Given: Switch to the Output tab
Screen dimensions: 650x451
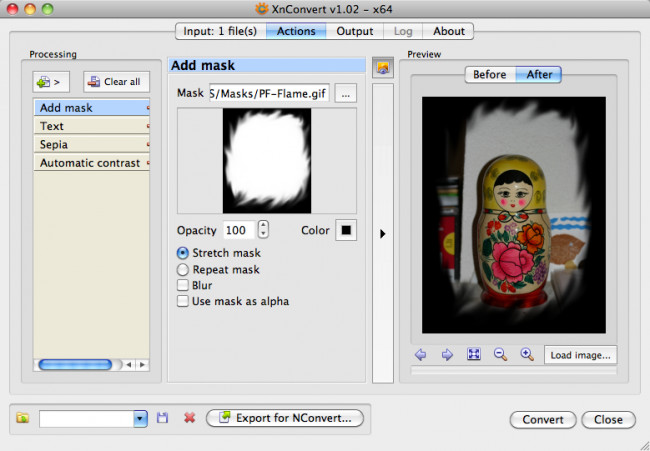Looking at the screenshot, I should click(x=354, y=31).
